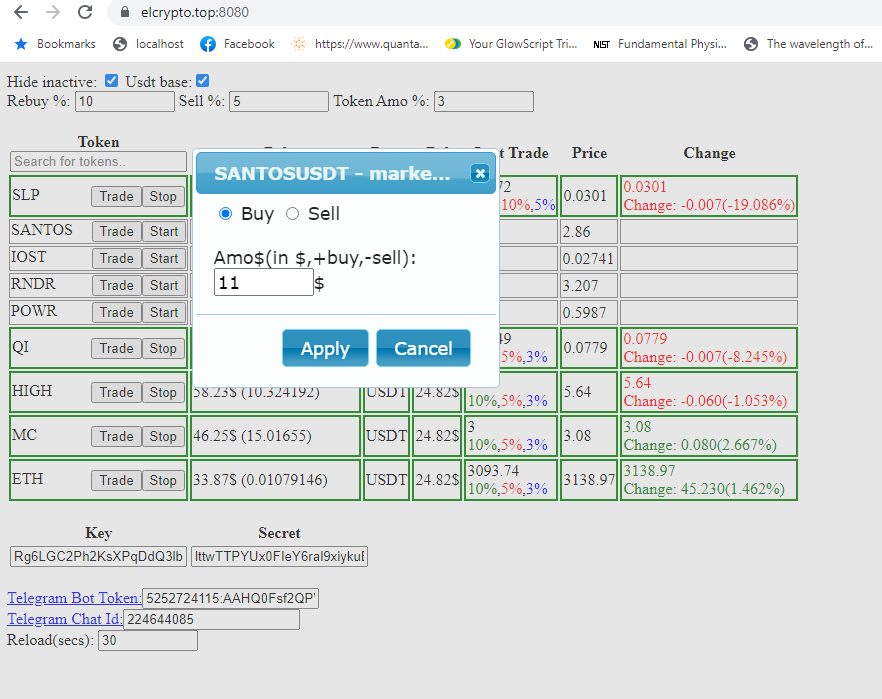
Task: Click the SANTOS price 2.86
Action: [577, 232]
